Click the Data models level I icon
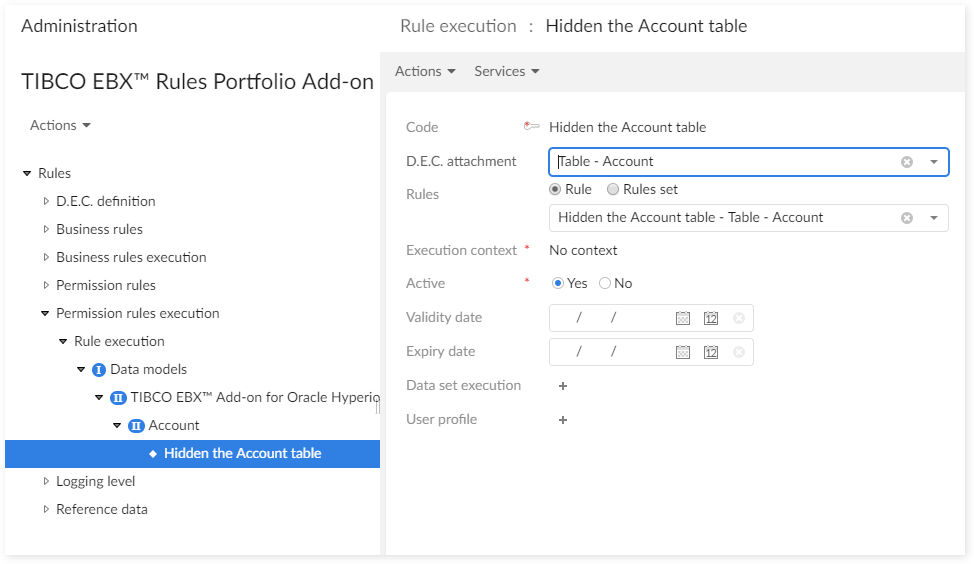The image size is (974, 564). click(x=99, y=370)
